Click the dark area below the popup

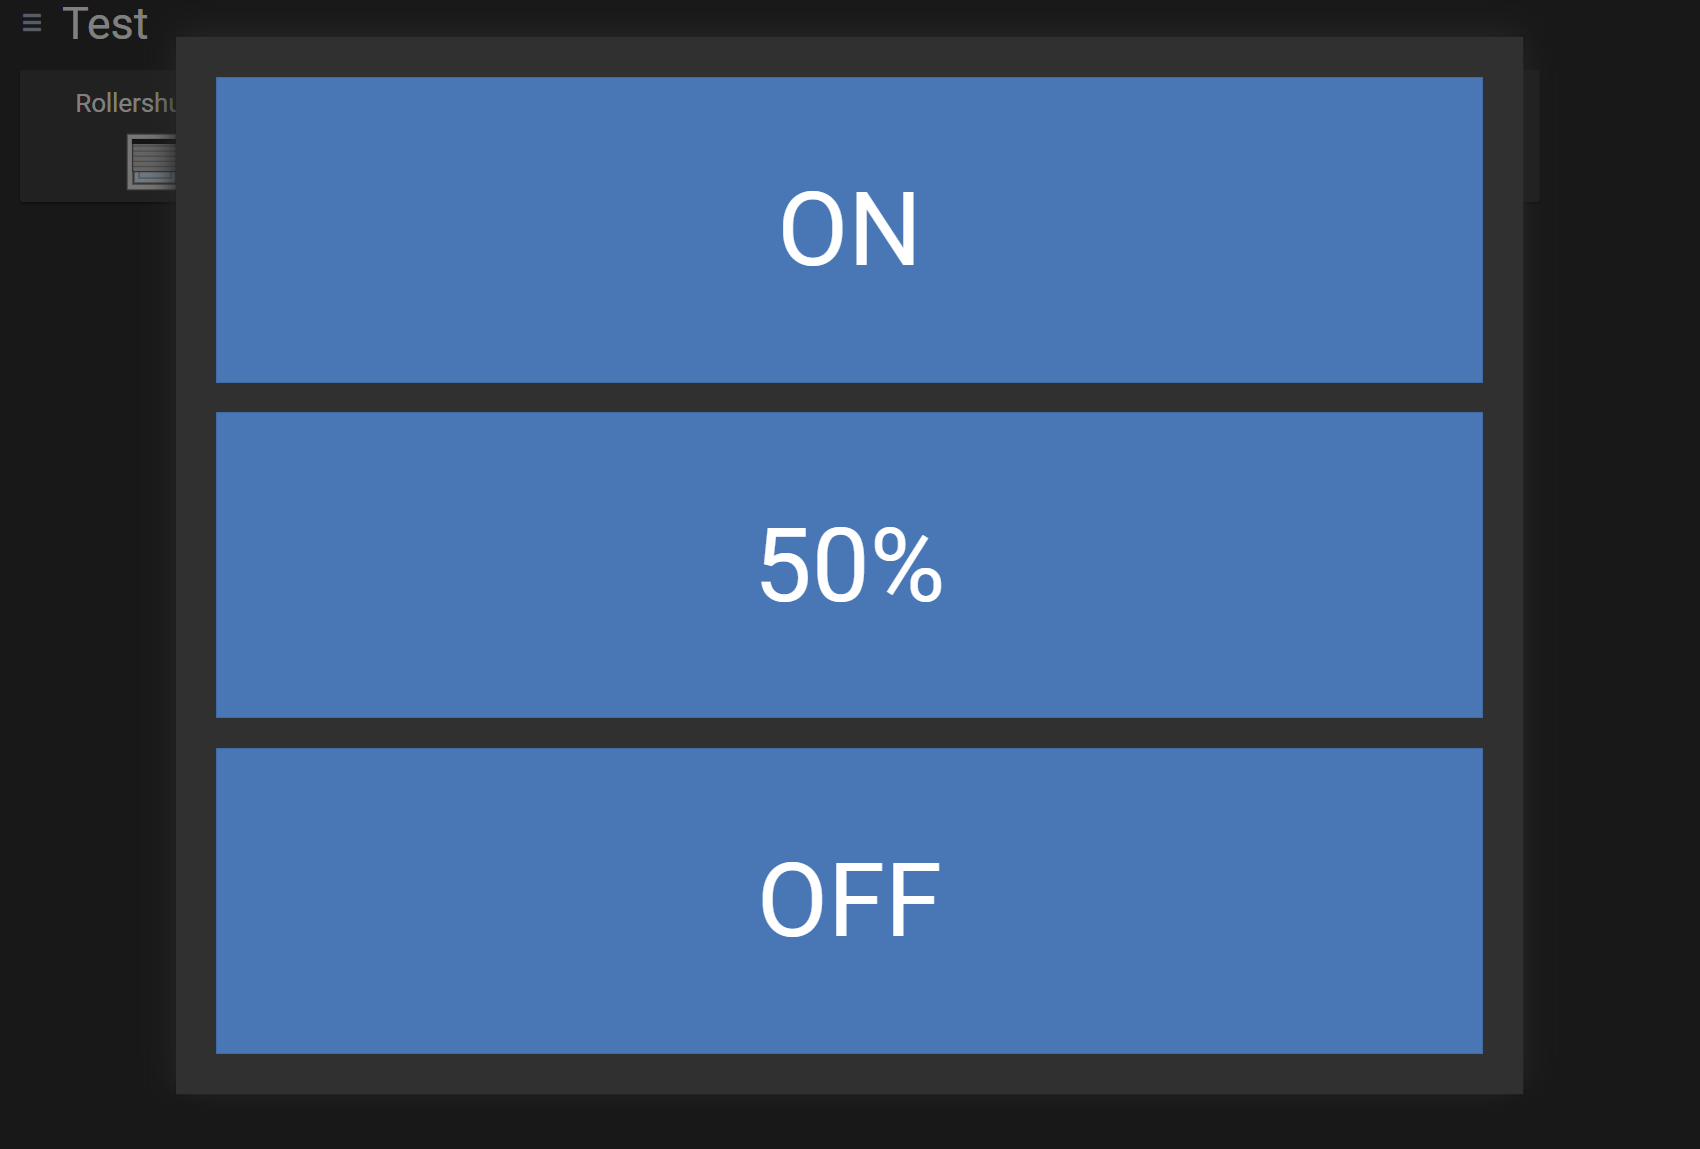[850, 1122]
